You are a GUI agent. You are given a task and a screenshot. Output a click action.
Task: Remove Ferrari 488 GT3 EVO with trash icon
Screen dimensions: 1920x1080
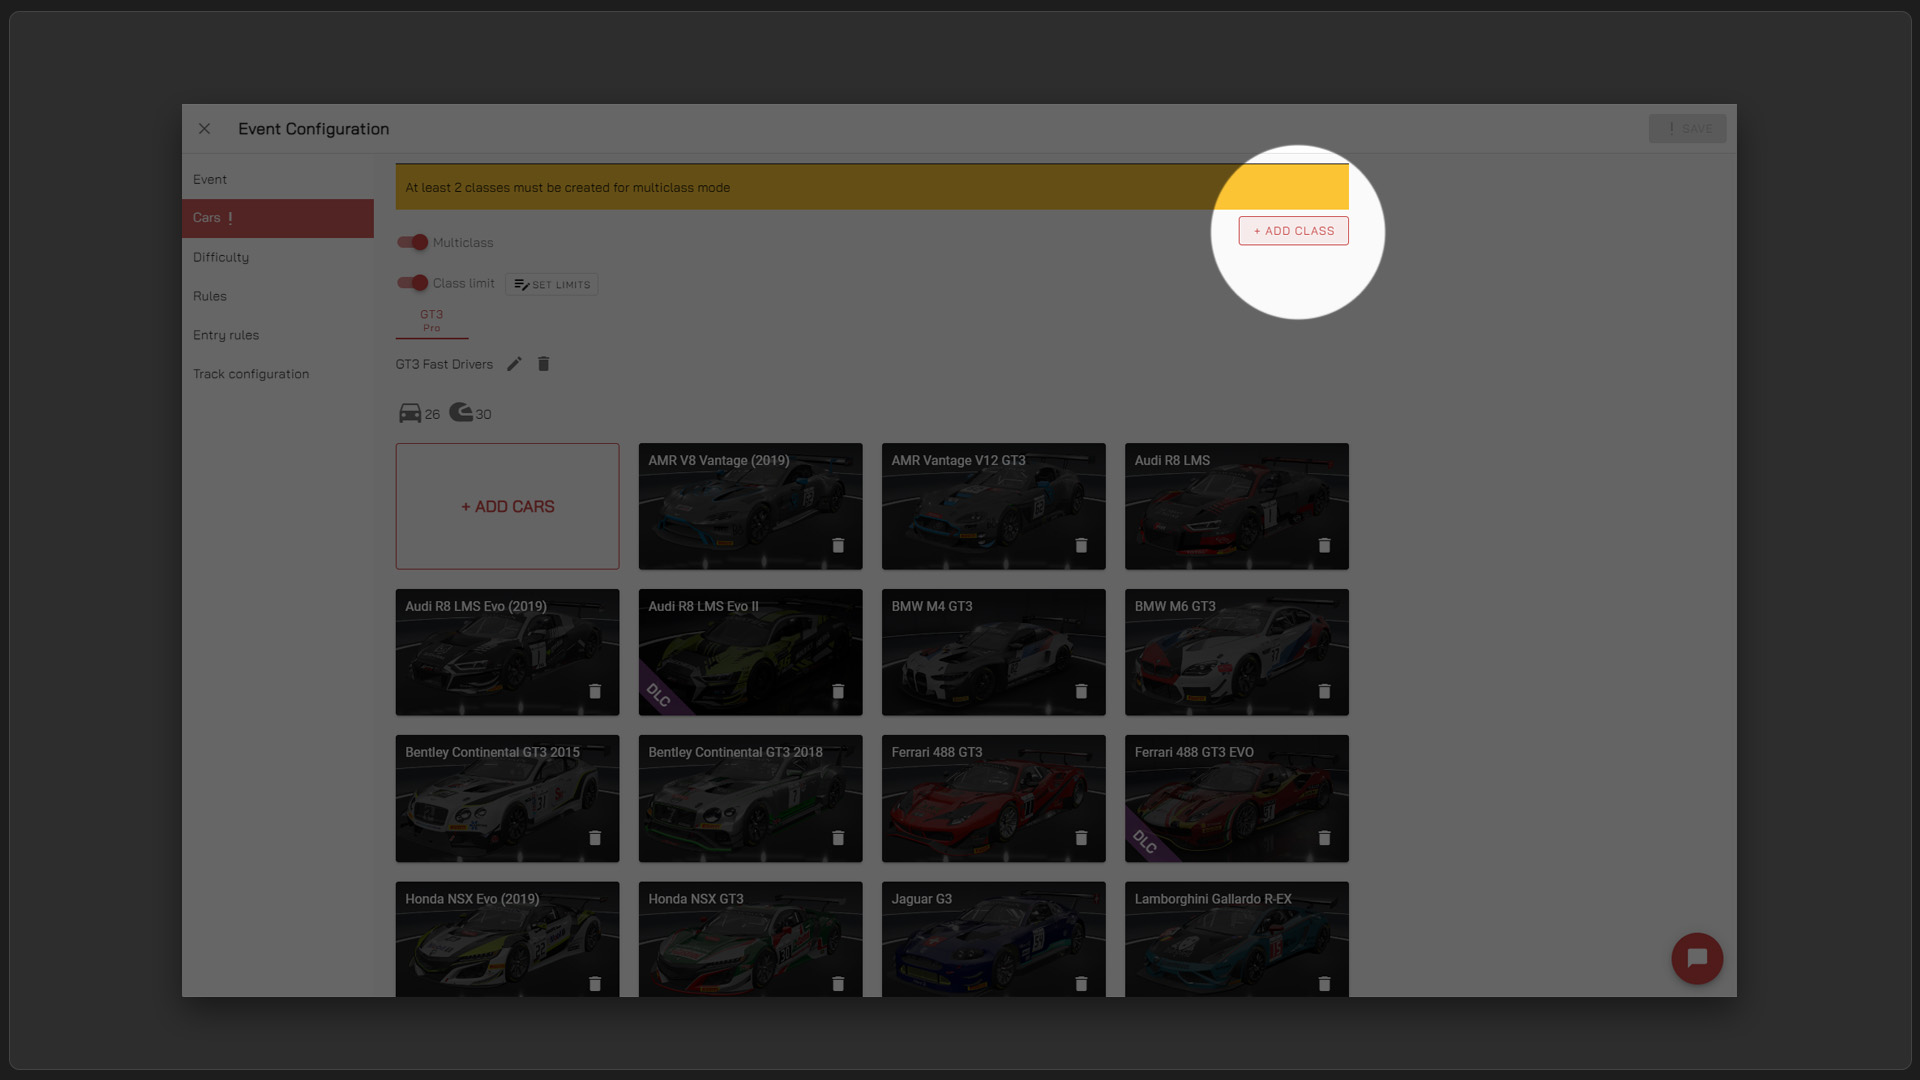click(1324, 838)
